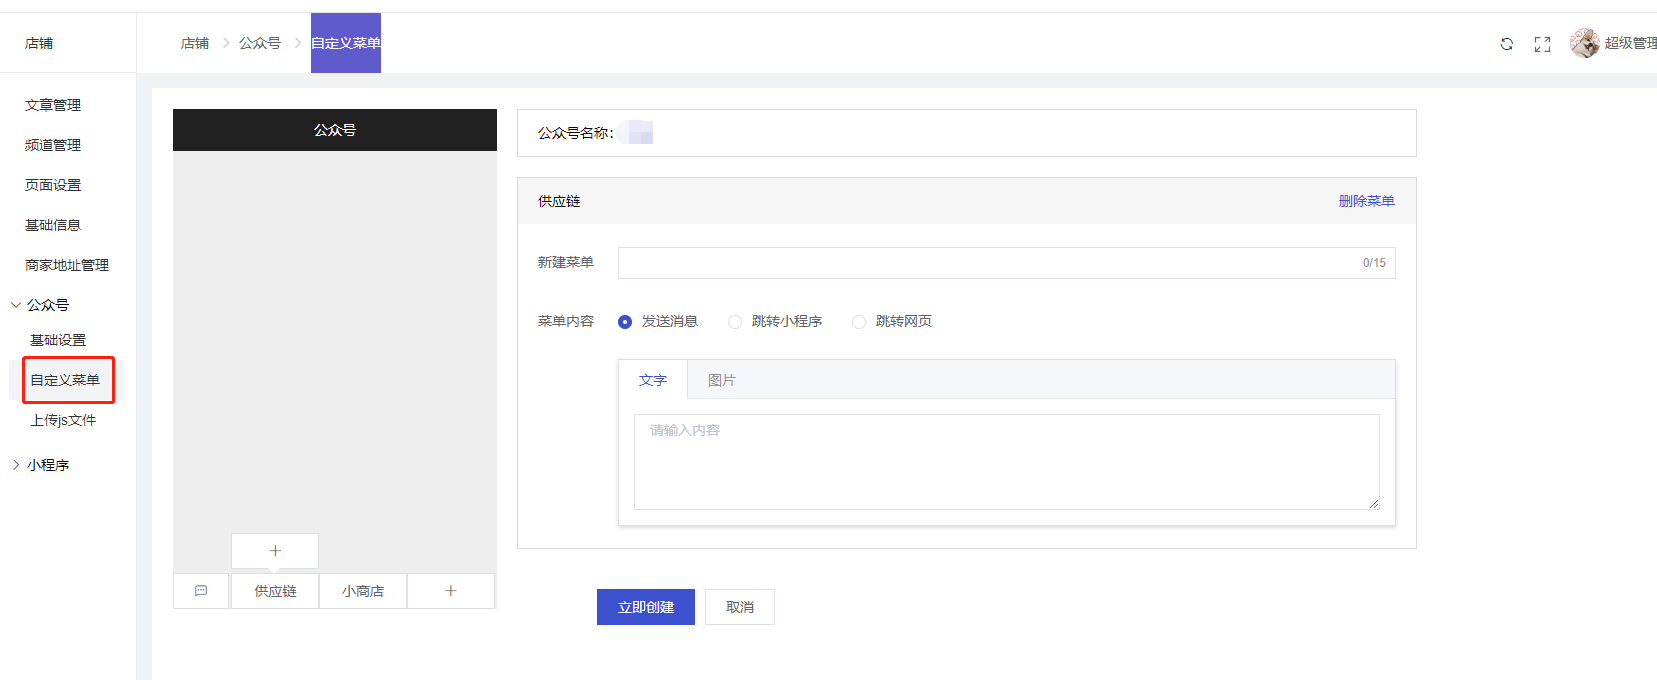
Task: Click 取消 button
Action: coord(739,607)
